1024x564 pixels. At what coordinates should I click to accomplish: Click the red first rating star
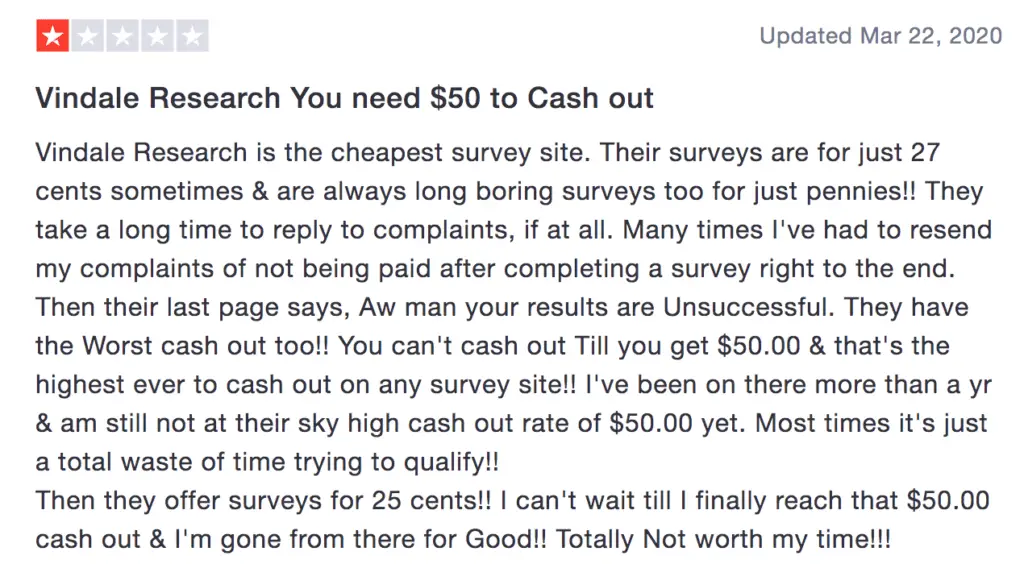click(x=53, y=36)
